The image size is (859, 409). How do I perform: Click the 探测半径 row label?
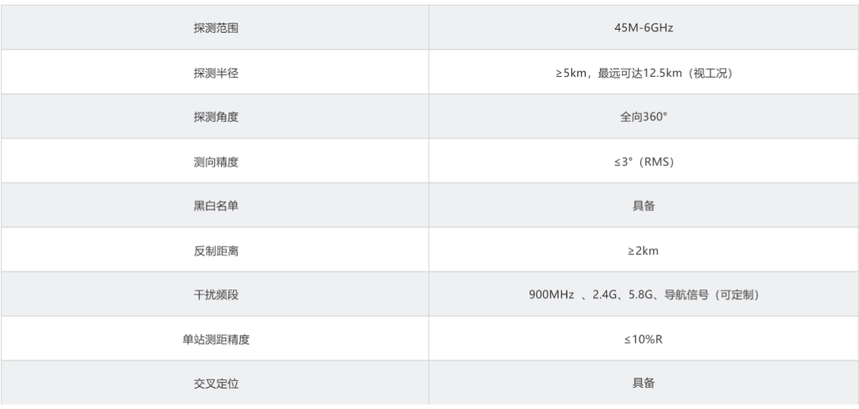click(x=215, y=73)
